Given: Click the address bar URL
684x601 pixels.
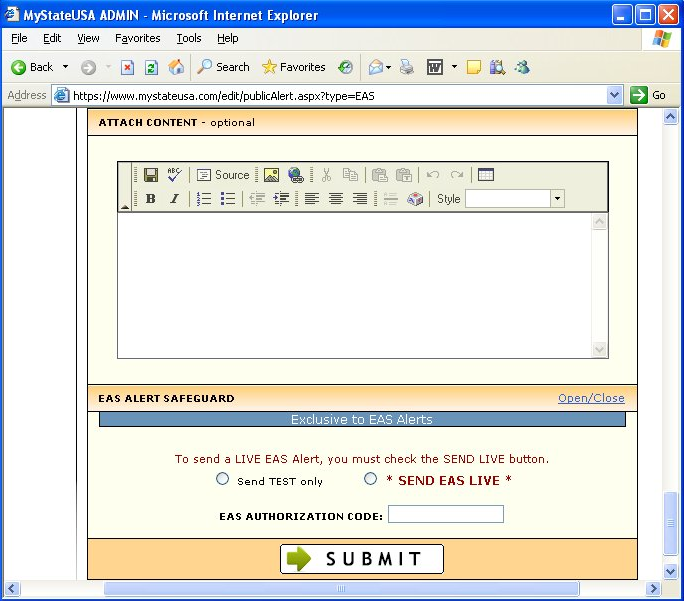Looking at the screenshot, I should (224, 96).
